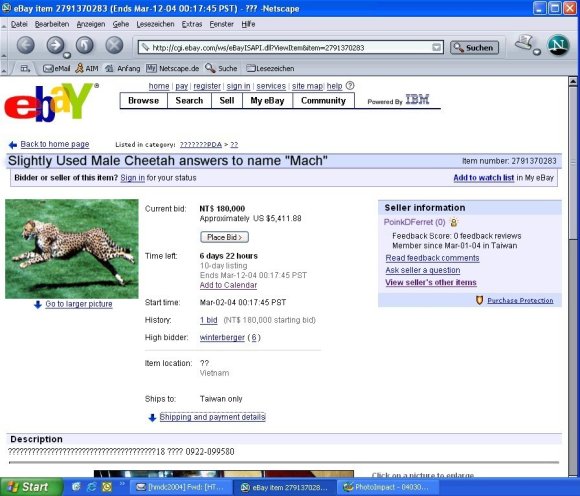Click the browser Back arrow button

[26, 45]
